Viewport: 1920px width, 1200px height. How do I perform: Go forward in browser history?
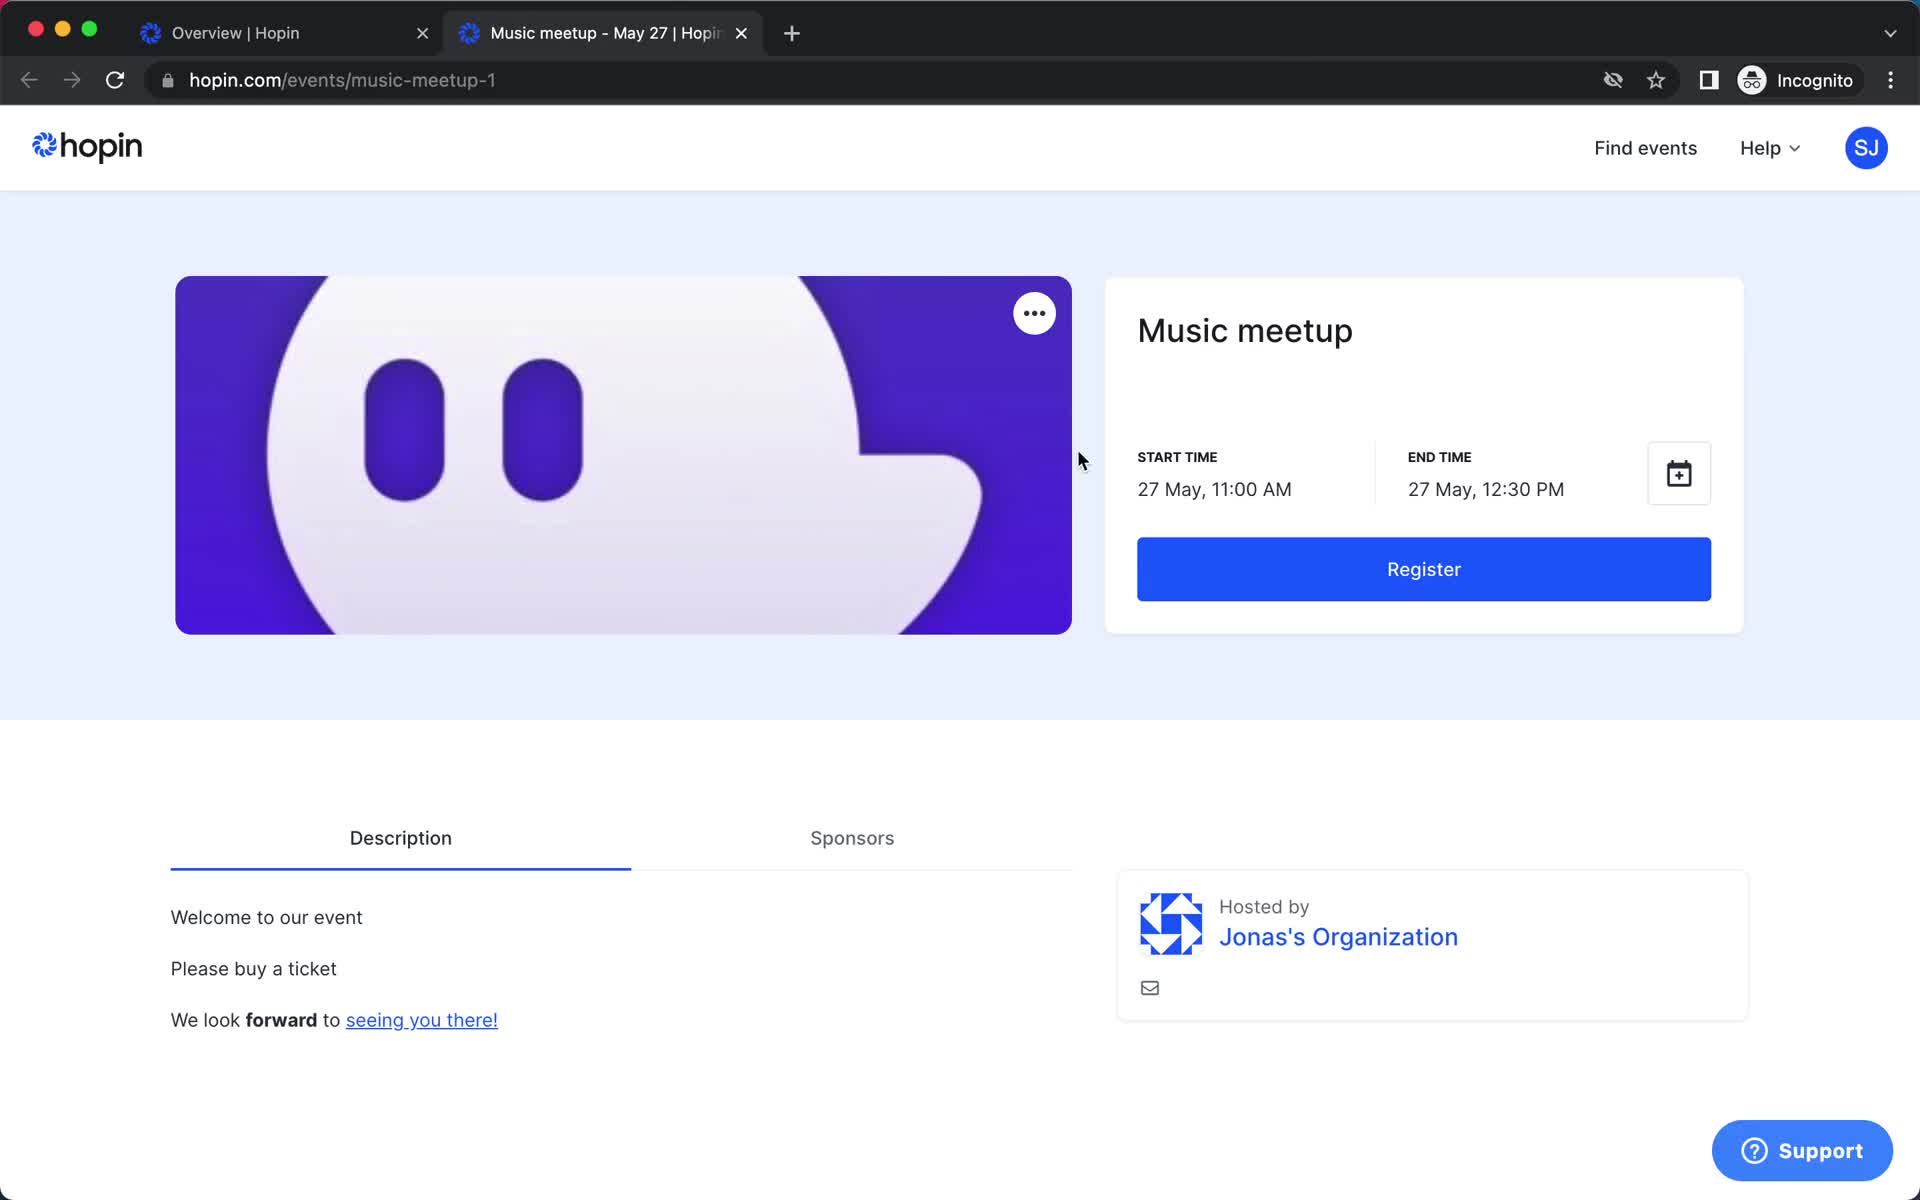tap(72, 80)
